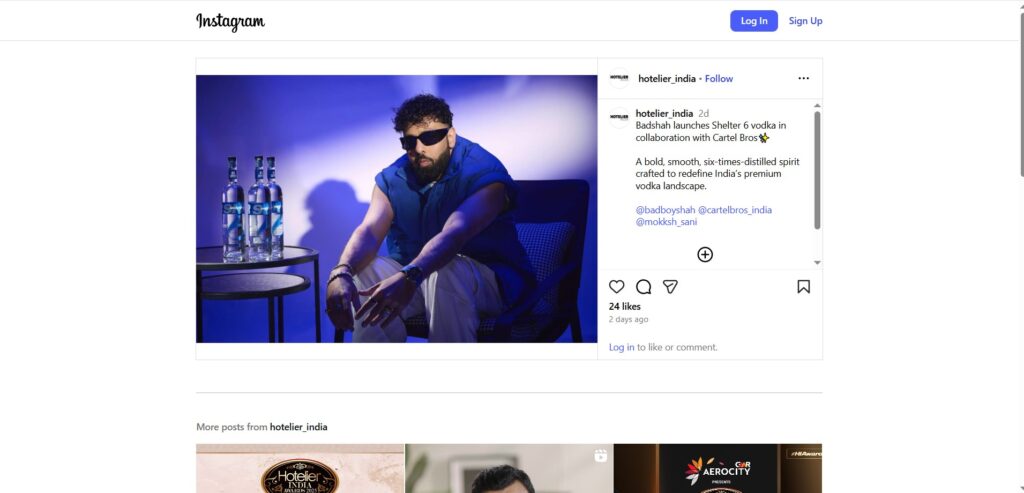Like the post with heart icon
This screenshot has width=1024, height=493.
pyautogui.click(x=616, y=287)
